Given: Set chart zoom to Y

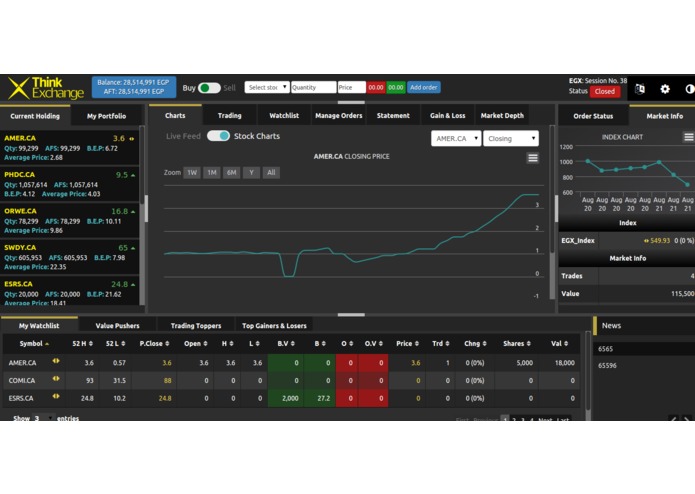Looking at the screenshot, I should (x=251, y=172).
